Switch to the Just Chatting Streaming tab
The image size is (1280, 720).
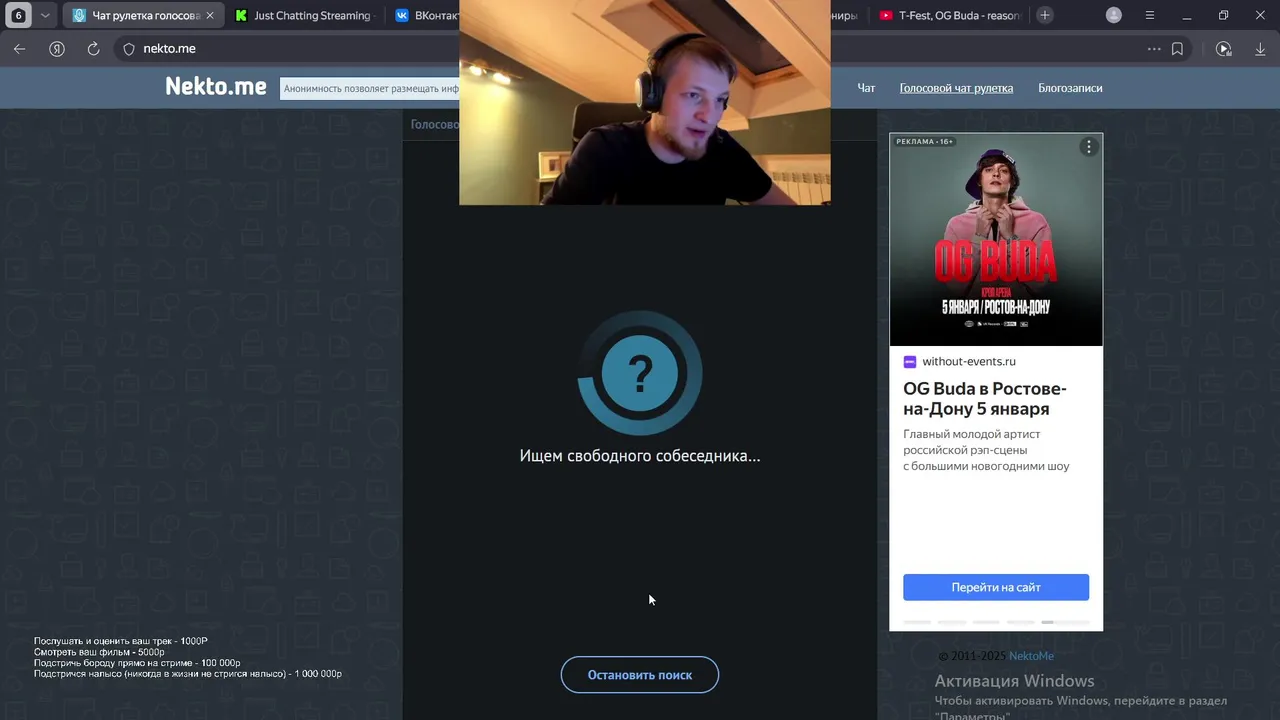304,16
